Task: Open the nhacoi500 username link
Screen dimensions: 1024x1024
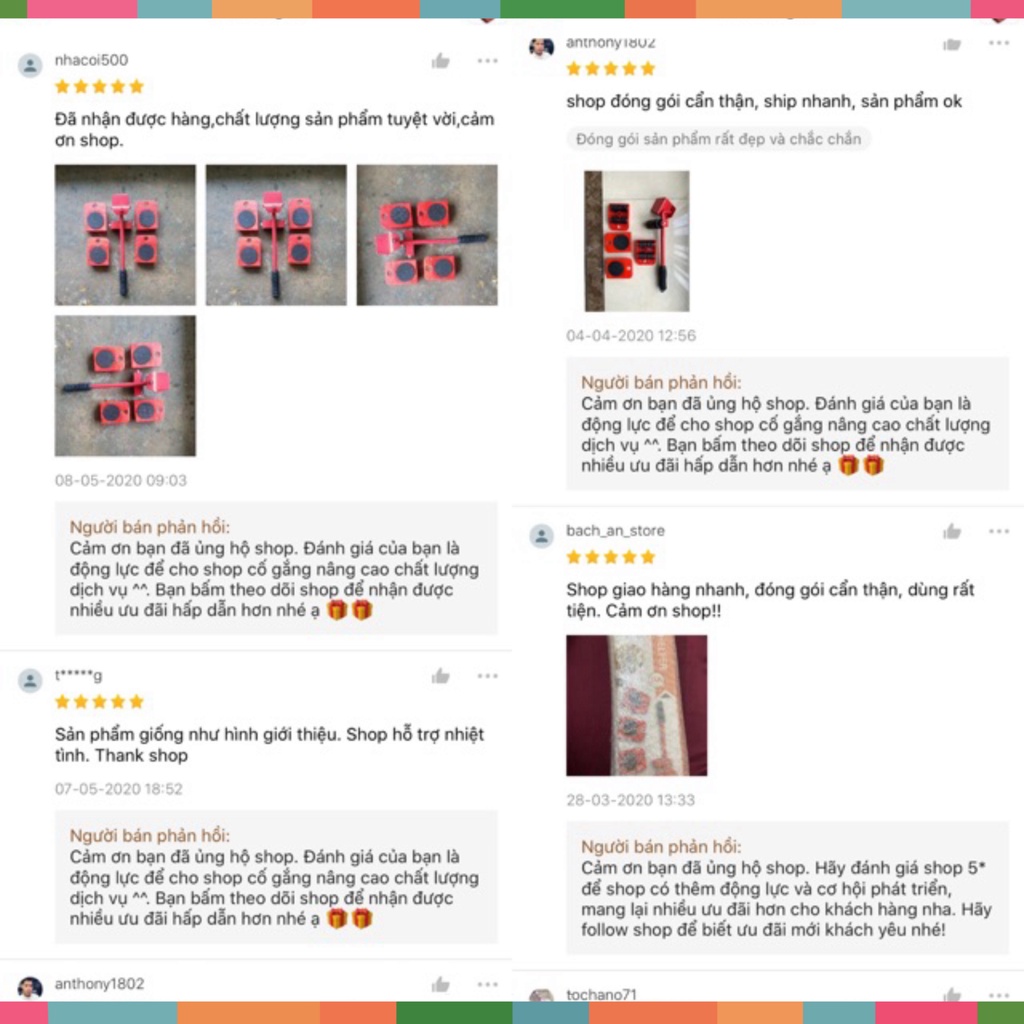Action: (91, 60)
